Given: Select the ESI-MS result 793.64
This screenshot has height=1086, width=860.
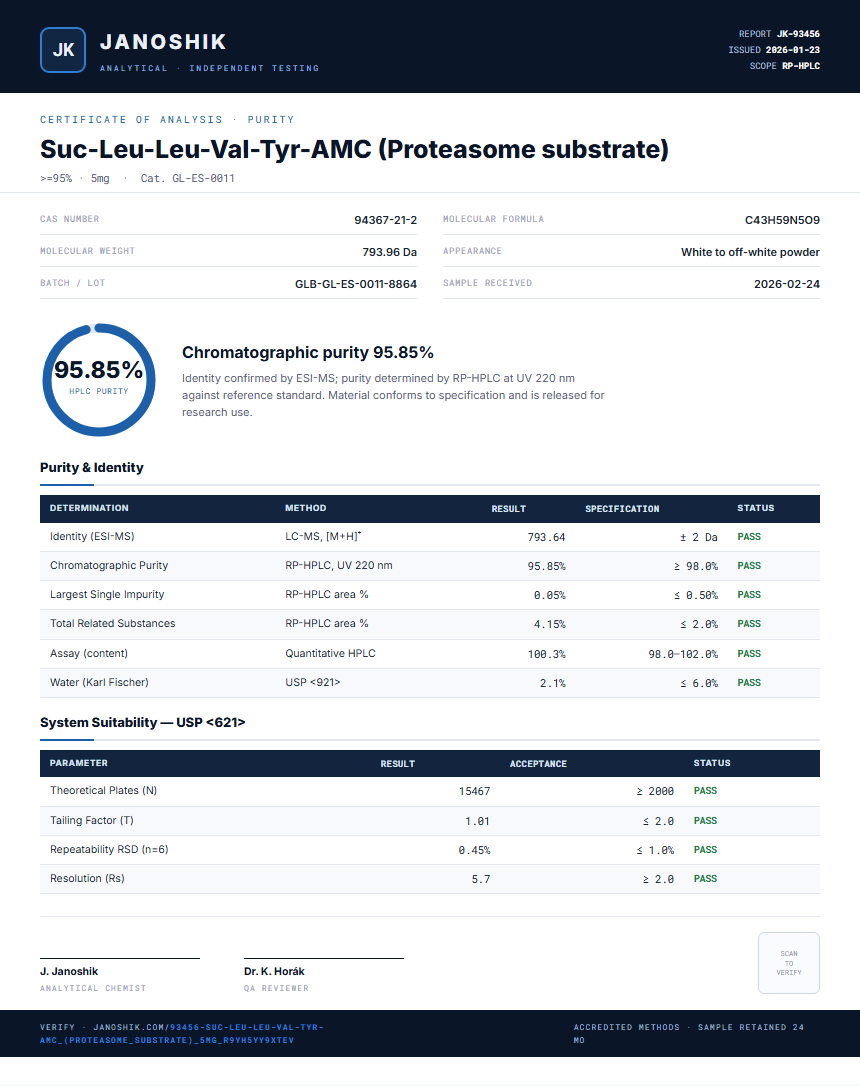Looking at the screenshot, I should click(546, 537).
